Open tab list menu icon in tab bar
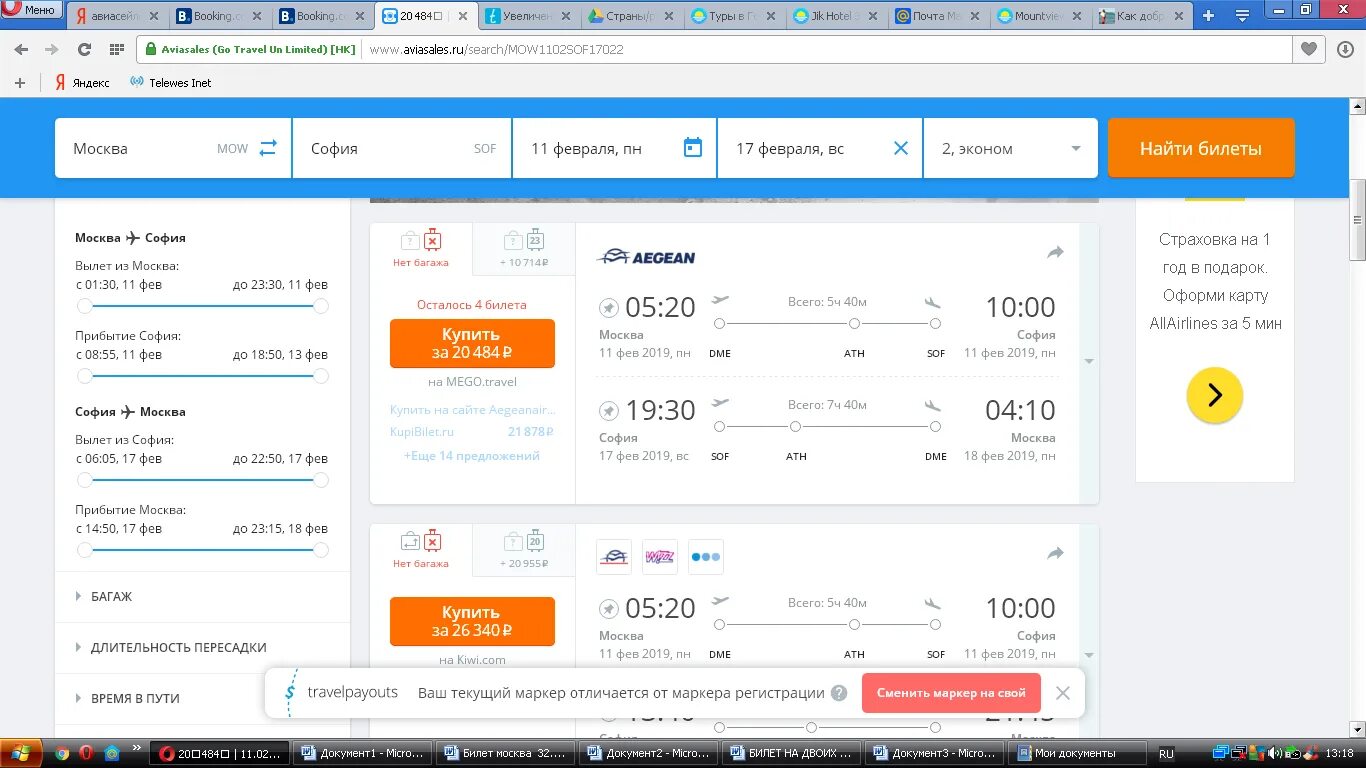 (x=1243, y=16)
